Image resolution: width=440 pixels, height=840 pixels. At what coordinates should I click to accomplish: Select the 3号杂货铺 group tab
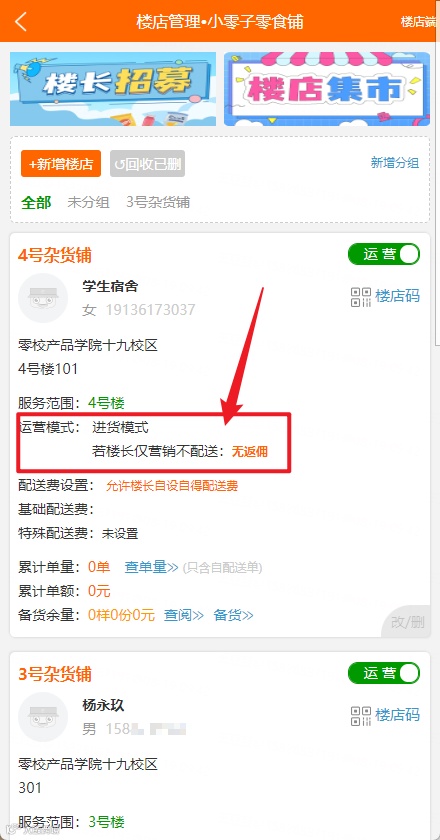coord(158,202)
